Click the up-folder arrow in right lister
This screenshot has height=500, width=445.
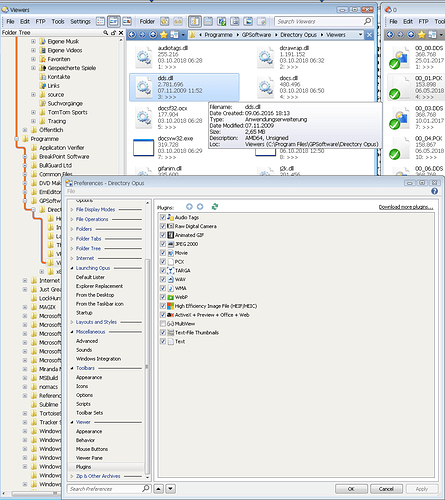click(x=411, y=34)
